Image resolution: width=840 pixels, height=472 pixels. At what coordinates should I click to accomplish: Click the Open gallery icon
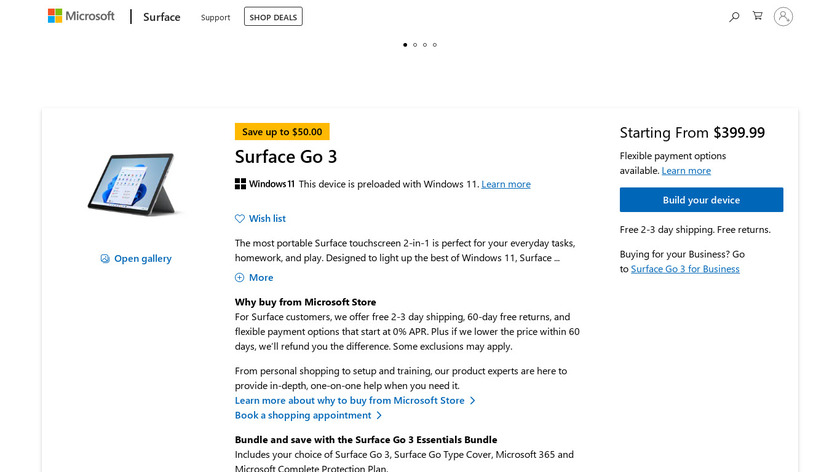pos(105,259)
